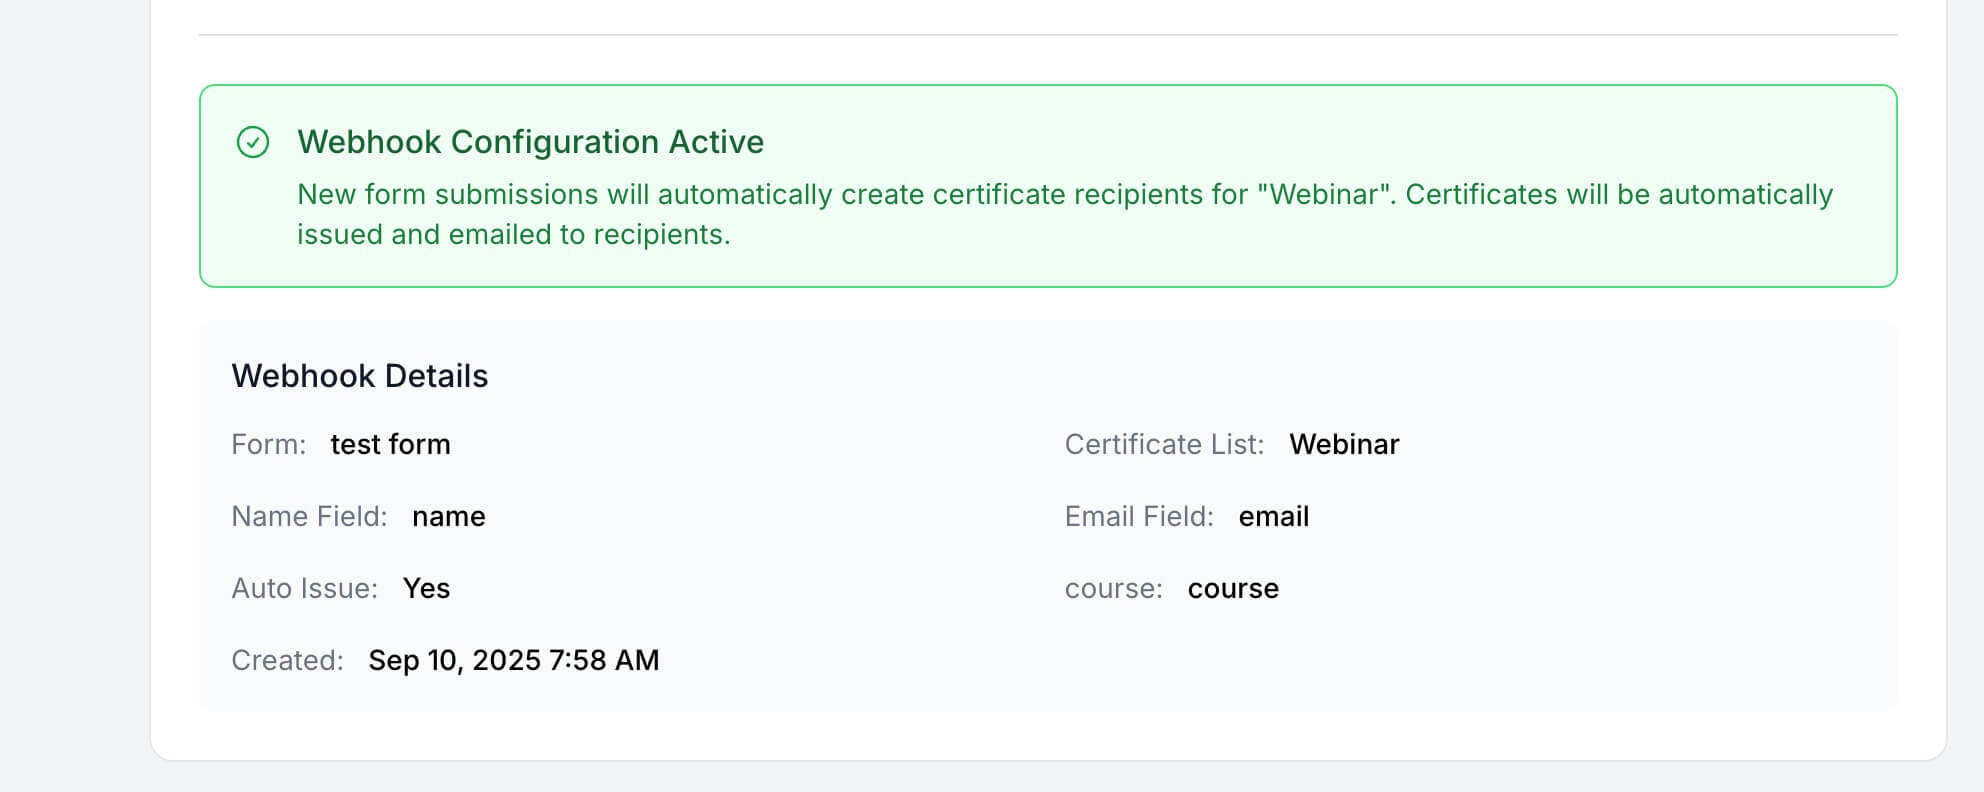Select the "Yes" value for Auto Issue
This screenshot has width=1984, height=792.
point(426,588)
